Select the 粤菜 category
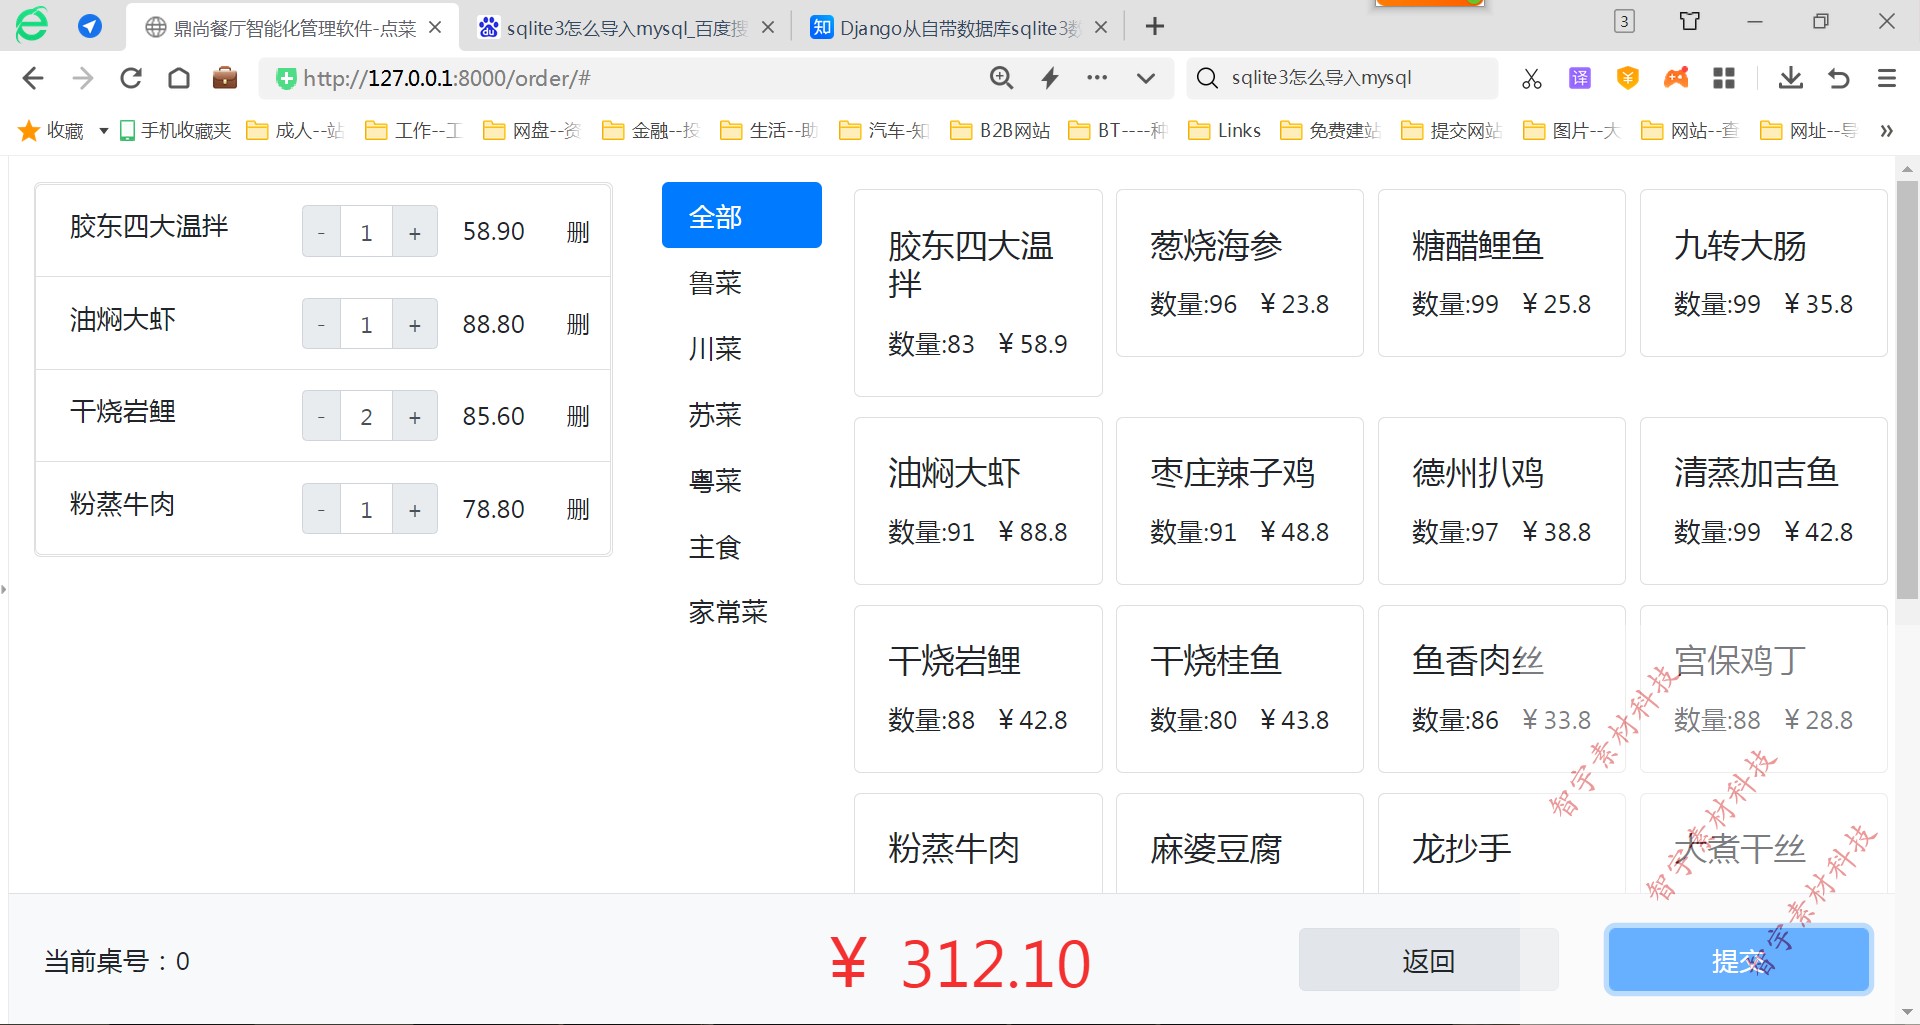Screen dimensions: 1920x1025 [715, 481]
